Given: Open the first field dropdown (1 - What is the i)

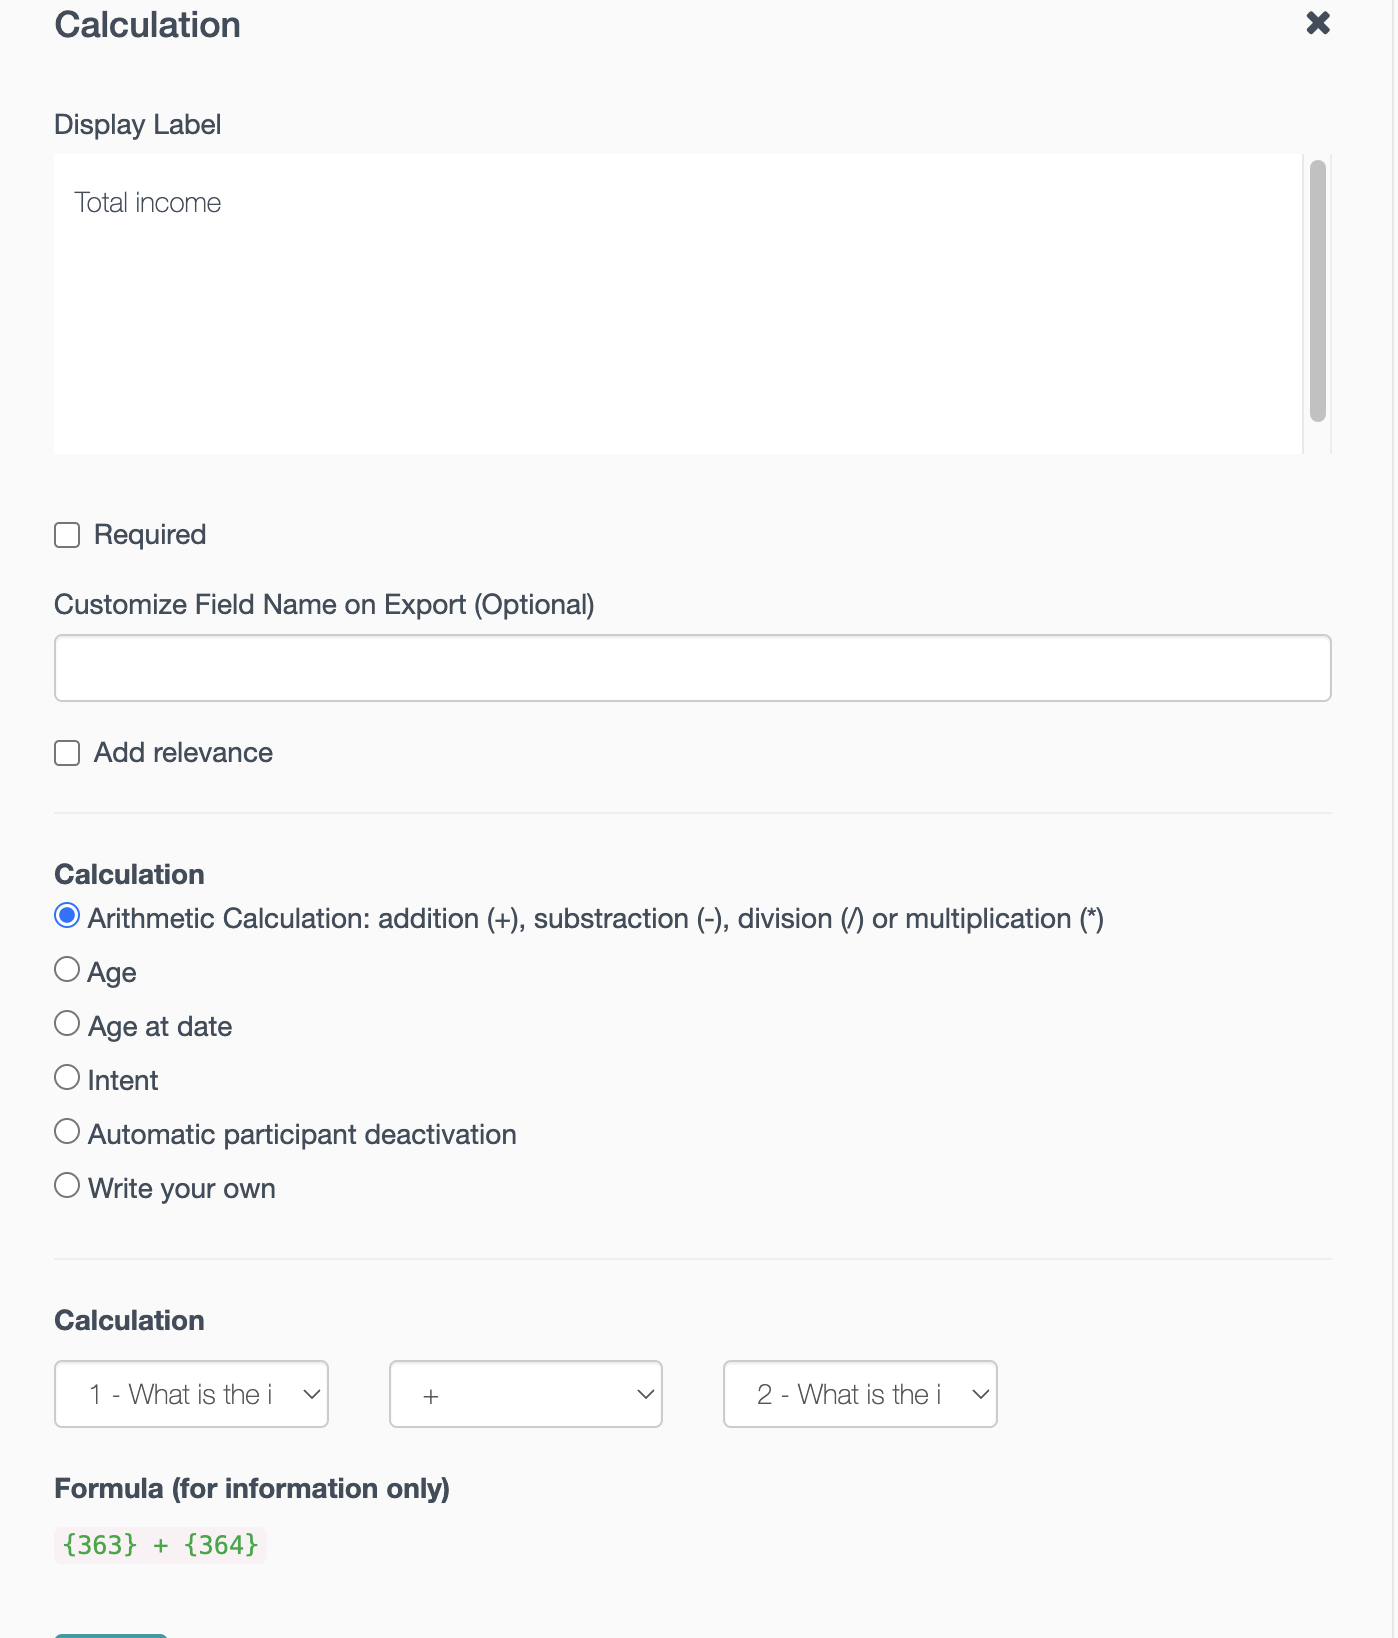Looking at the screenshot, I should coord(190,1394).
